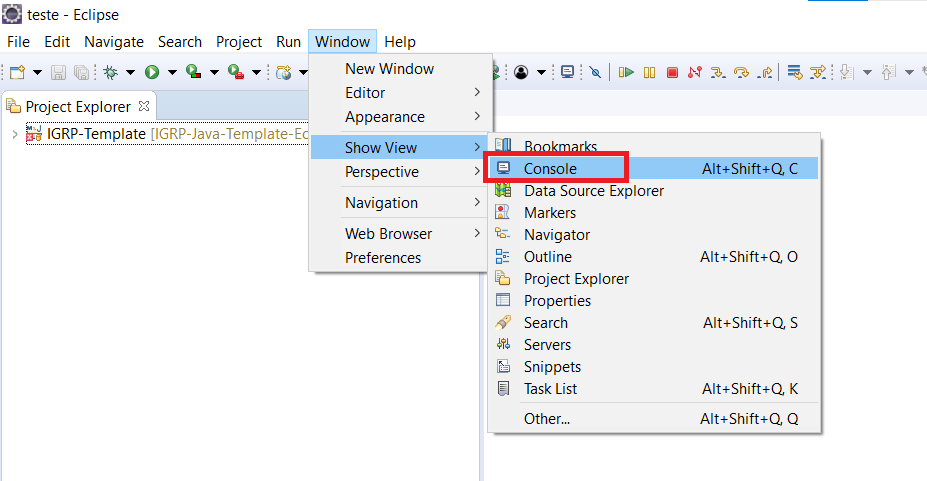927x481 pixels.
Task: Toggle the Use Step Filters icon
Action: coord(818,72)
